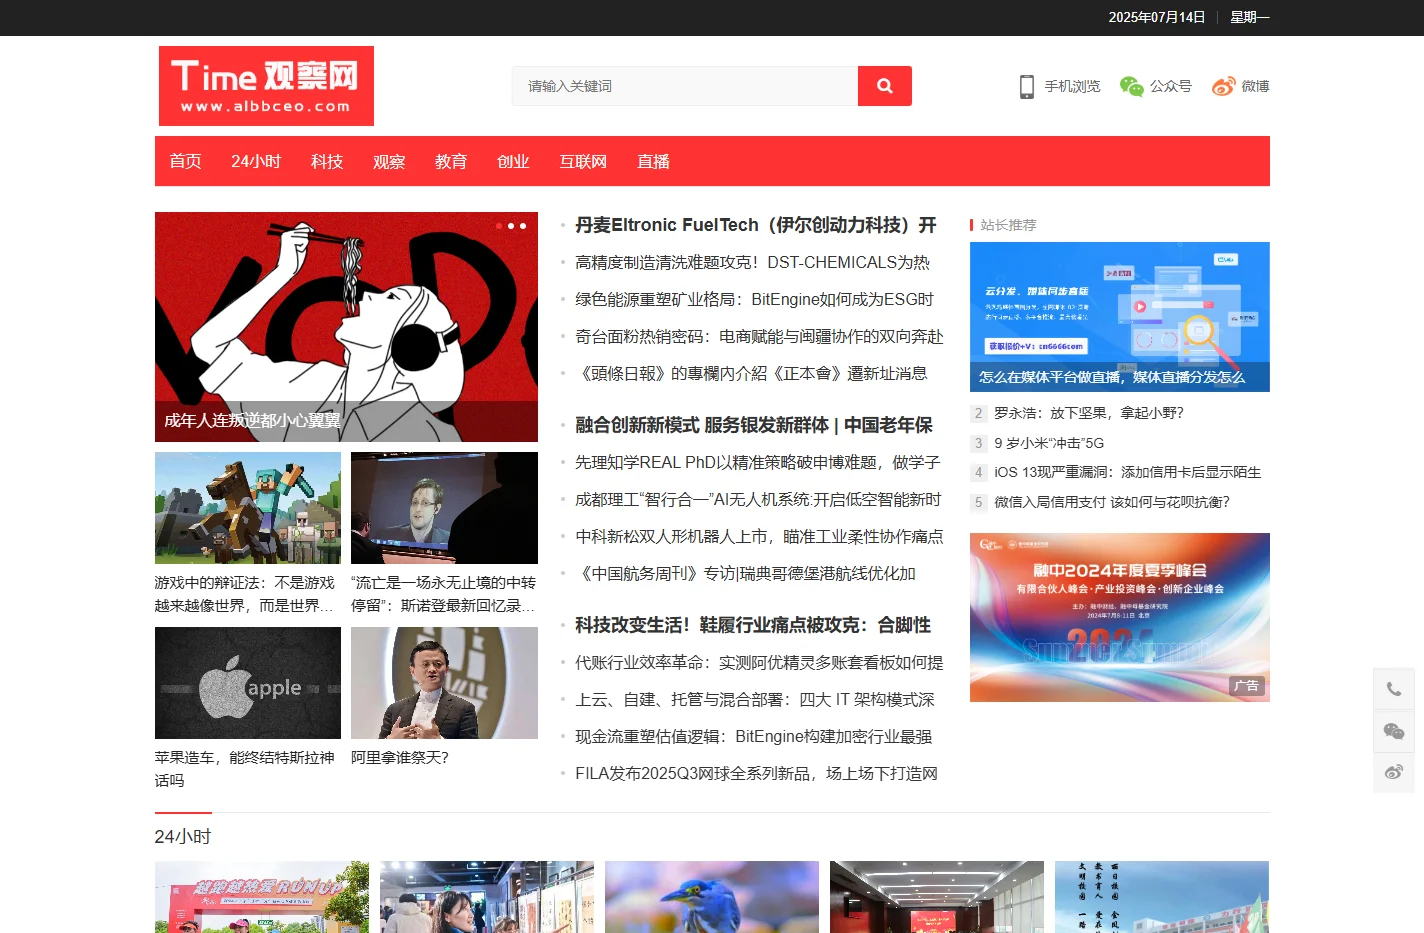Open FILA 2025Q3 tennis collection article
Screen dimensions: 1424x933
point(757,773)
